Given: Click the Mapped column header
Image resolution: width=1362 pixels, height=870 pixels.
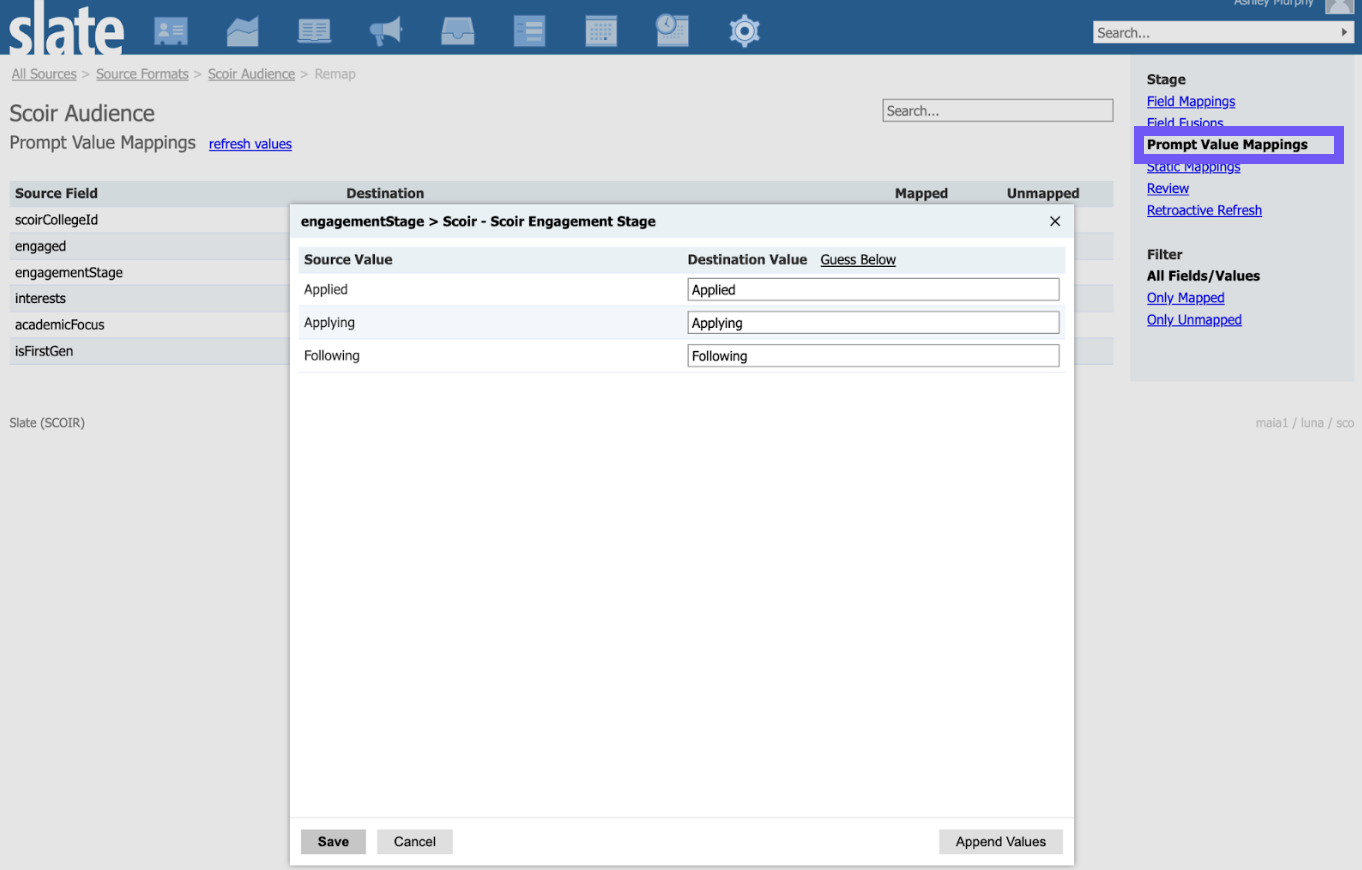Looking at the screenshot, I should point(921,193).
